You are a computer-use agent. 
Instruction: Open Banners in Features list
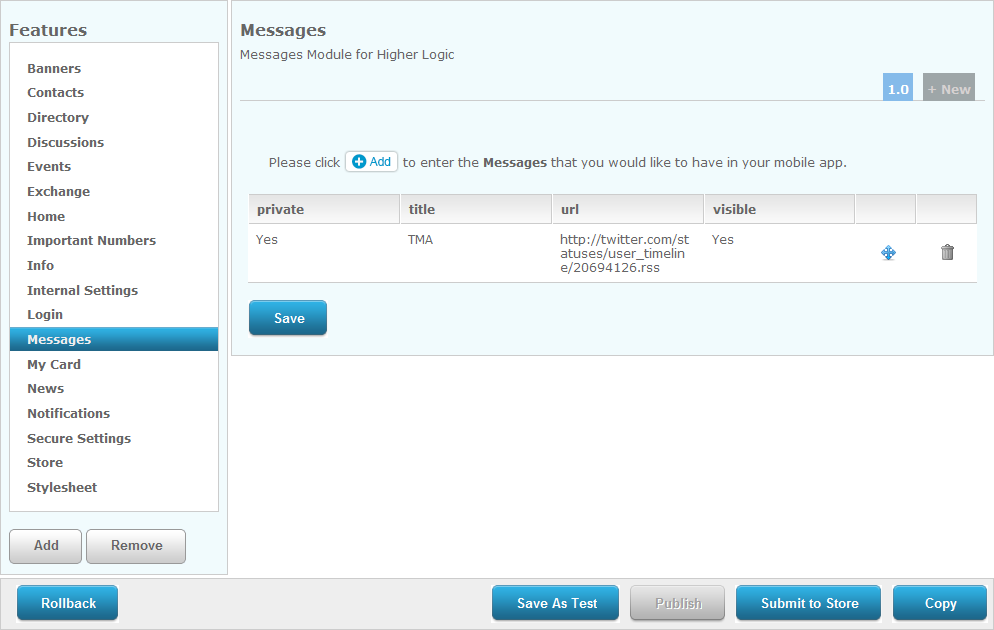click(54, 69)
